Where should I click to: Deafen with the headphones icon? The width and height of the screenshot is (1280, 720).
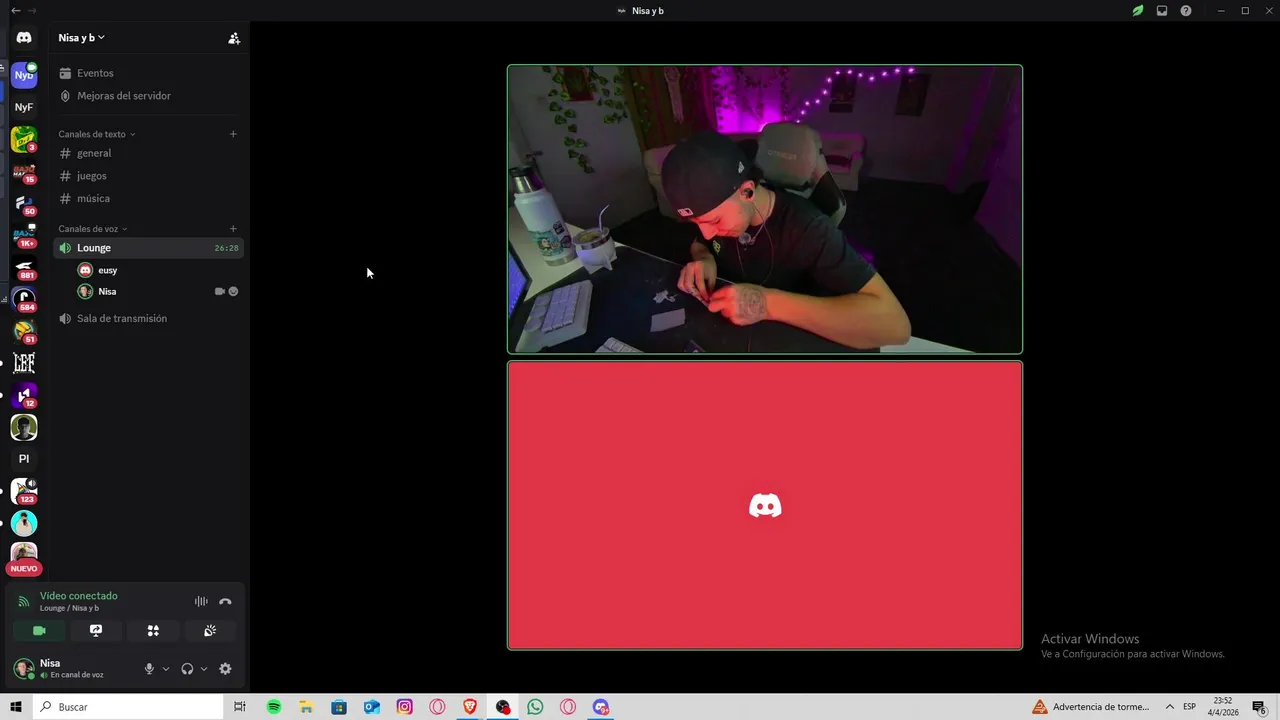[187, 669]
